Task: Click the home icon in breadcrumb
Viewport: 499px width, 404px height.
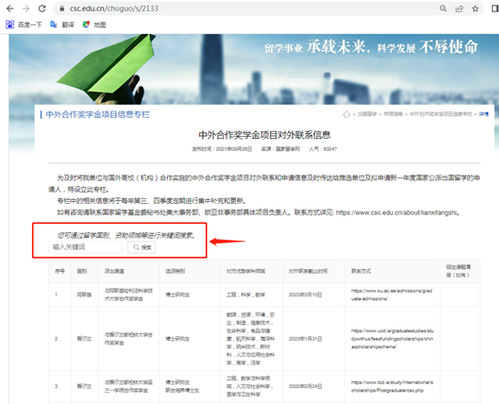Action: [346, 114]
